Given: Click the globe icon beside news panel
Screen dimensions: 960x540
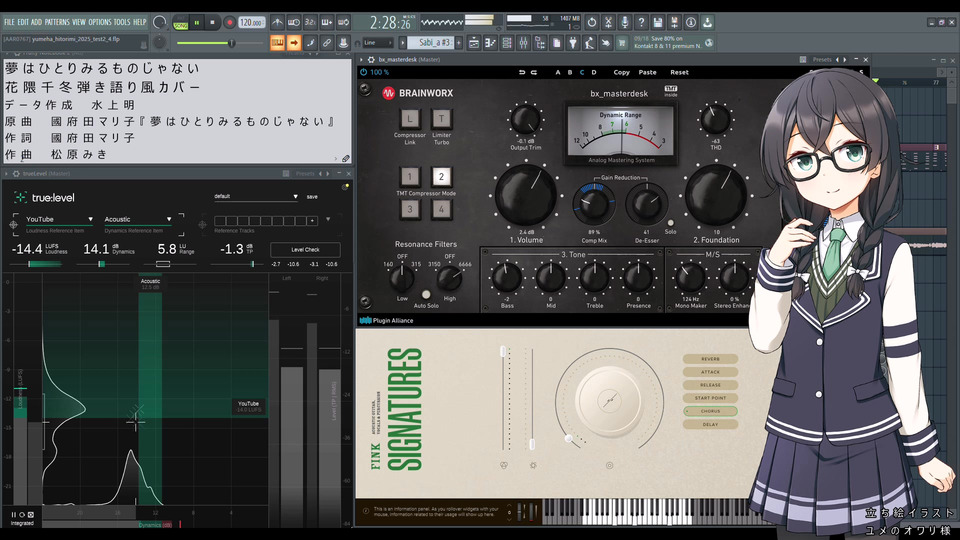Looking at the screenshot, I should [x=708, y=43].
